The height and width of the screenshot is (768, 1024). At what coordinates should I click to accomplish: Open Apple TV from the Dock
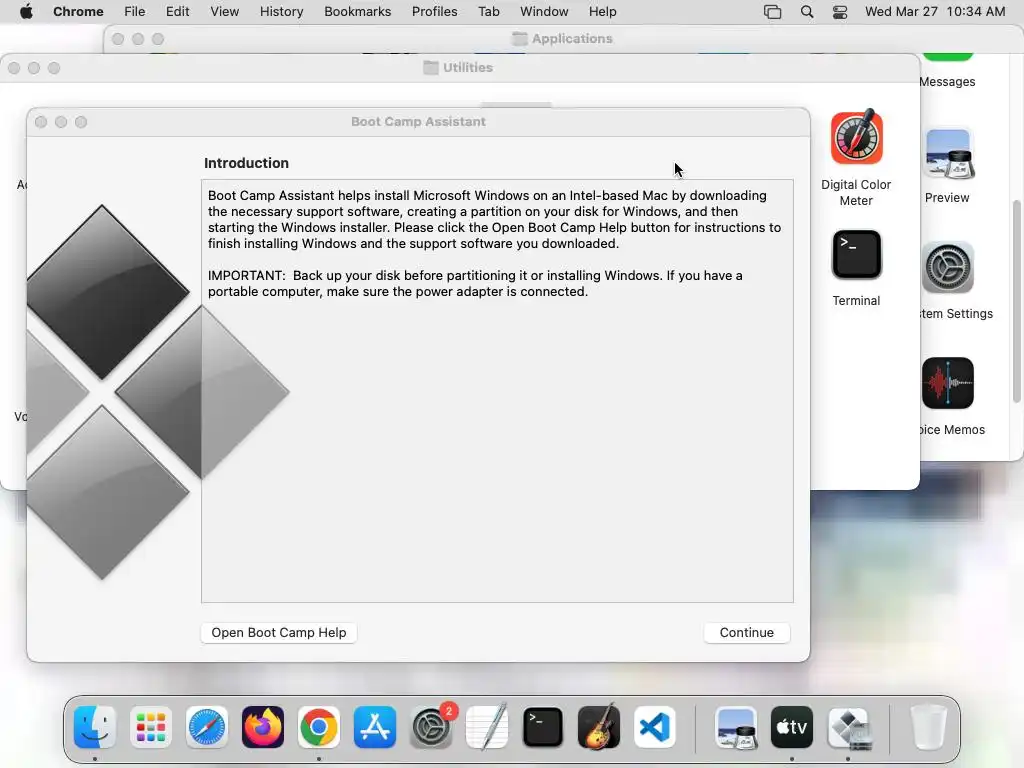pyautogui.click(x=792, y=727)
